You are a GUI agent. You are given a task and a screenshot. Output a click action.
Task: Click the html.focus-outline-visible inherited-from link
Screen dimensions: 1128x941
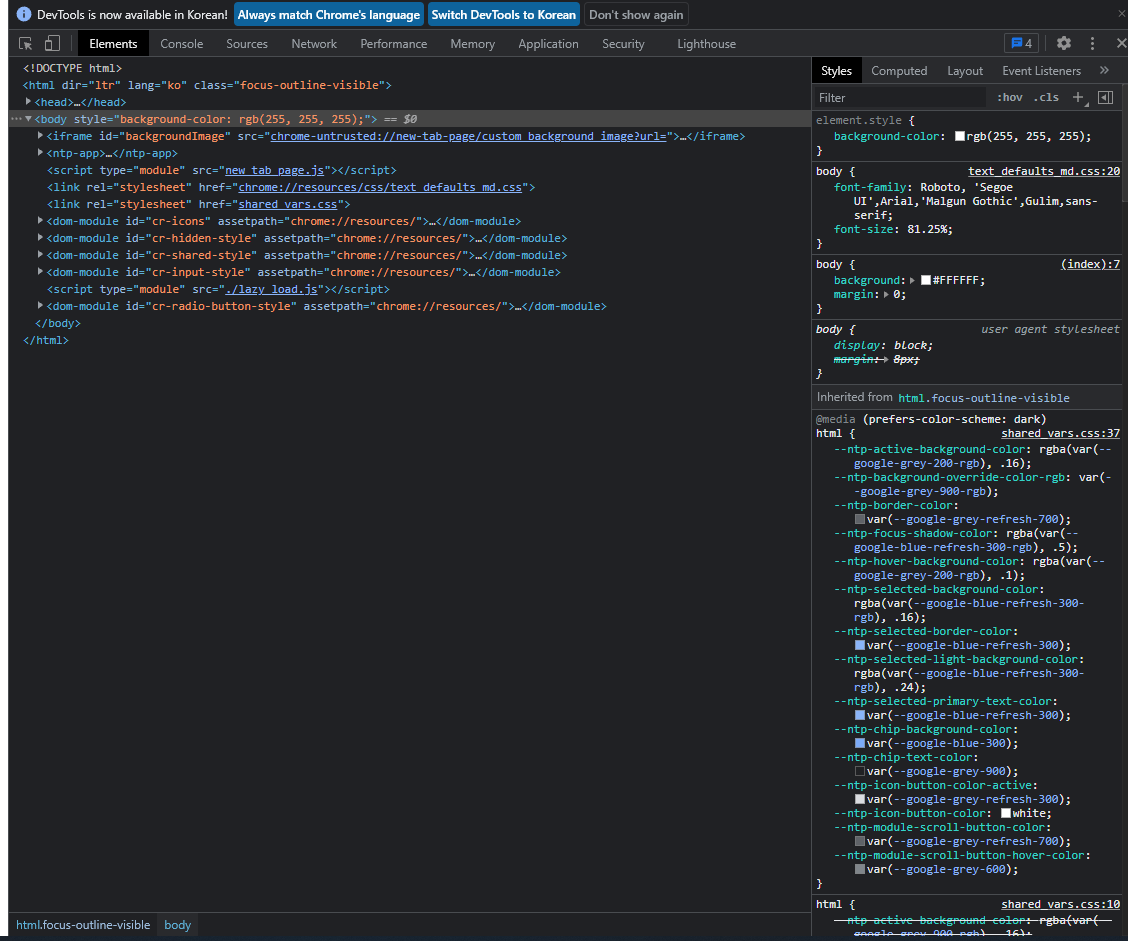pyautogui.click(x=983, y=398)
